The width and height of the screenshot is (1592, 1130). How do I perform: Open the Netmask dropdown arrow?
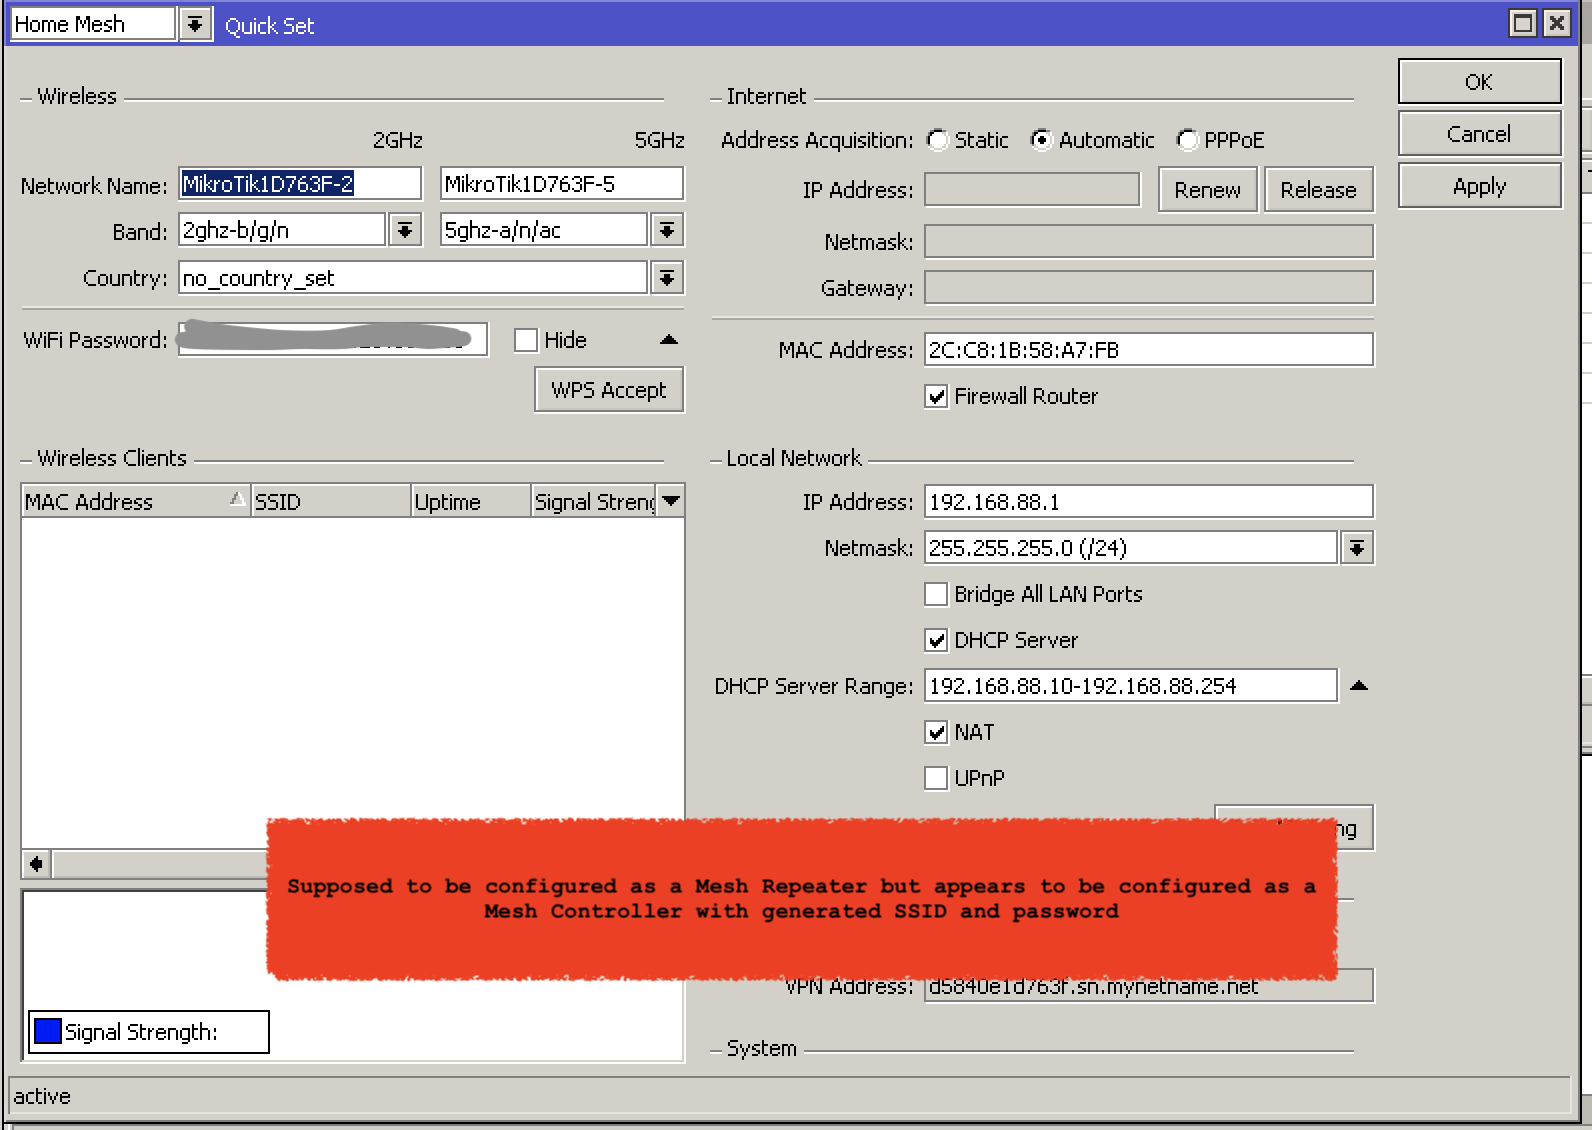tap(1357, 548)
